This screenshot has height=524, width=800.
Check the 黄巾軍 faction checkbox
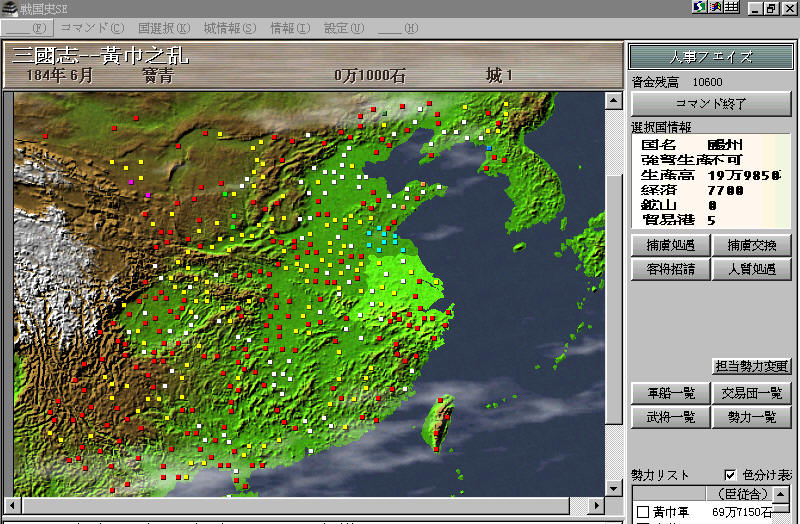point(642,512)
